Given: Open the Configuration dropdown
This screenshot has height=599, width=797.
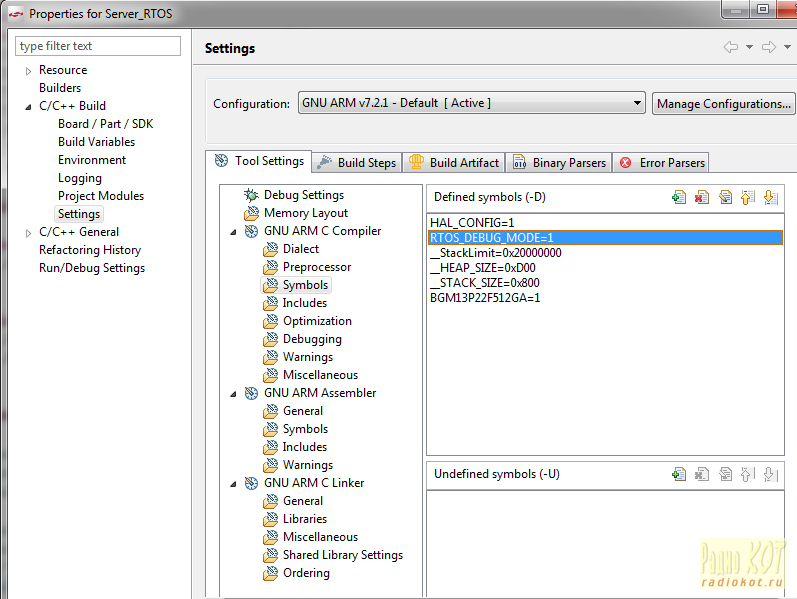Looking at the screenshot, I should (x=472, y=103).
